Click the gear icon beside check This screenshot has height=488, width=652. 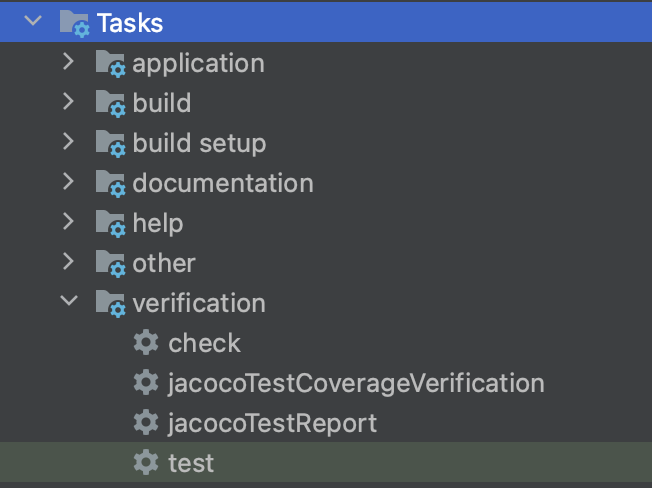click(146, 343)
